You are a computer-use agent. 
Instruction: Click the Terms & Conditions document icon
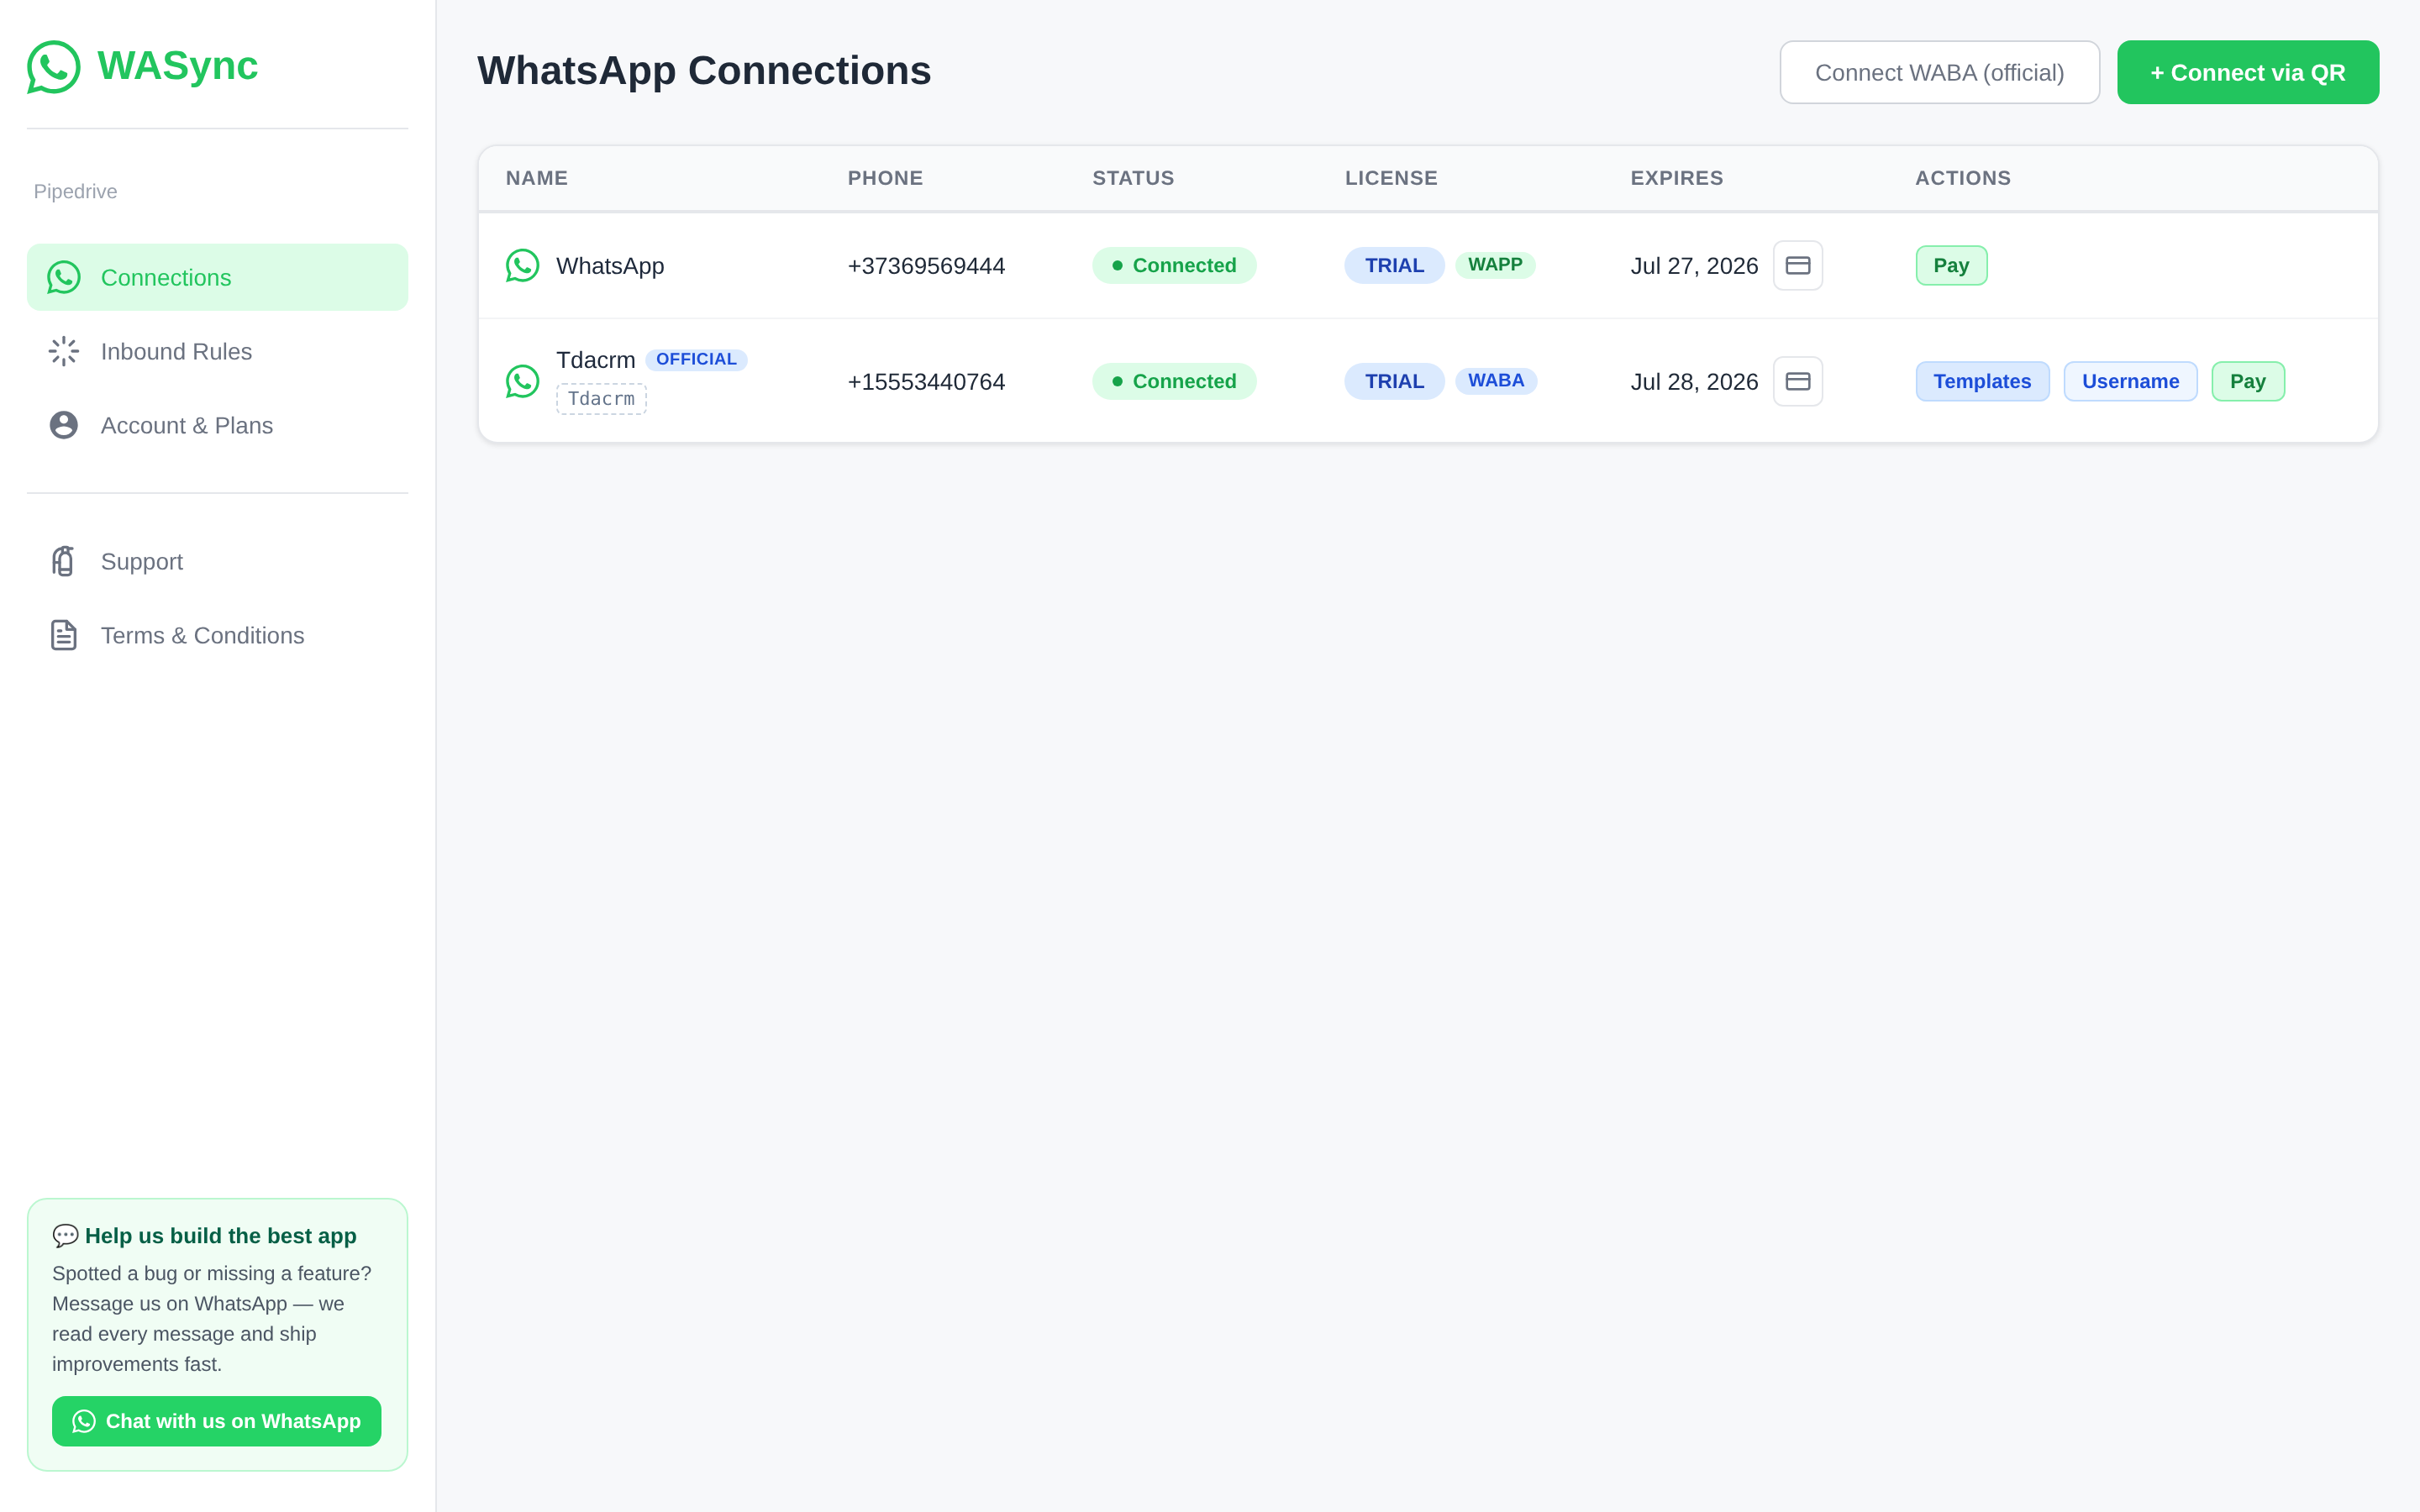[x=64, y=635]
